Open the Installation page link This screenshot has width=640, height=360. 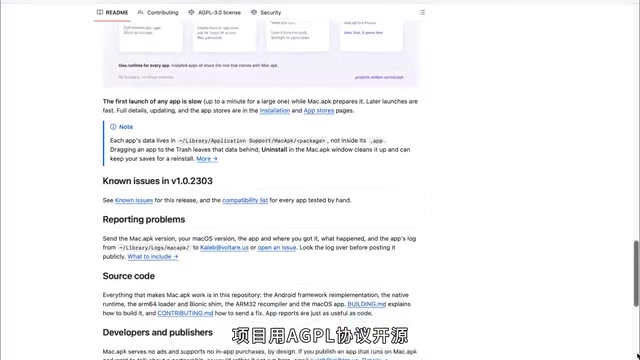[275, 111]
